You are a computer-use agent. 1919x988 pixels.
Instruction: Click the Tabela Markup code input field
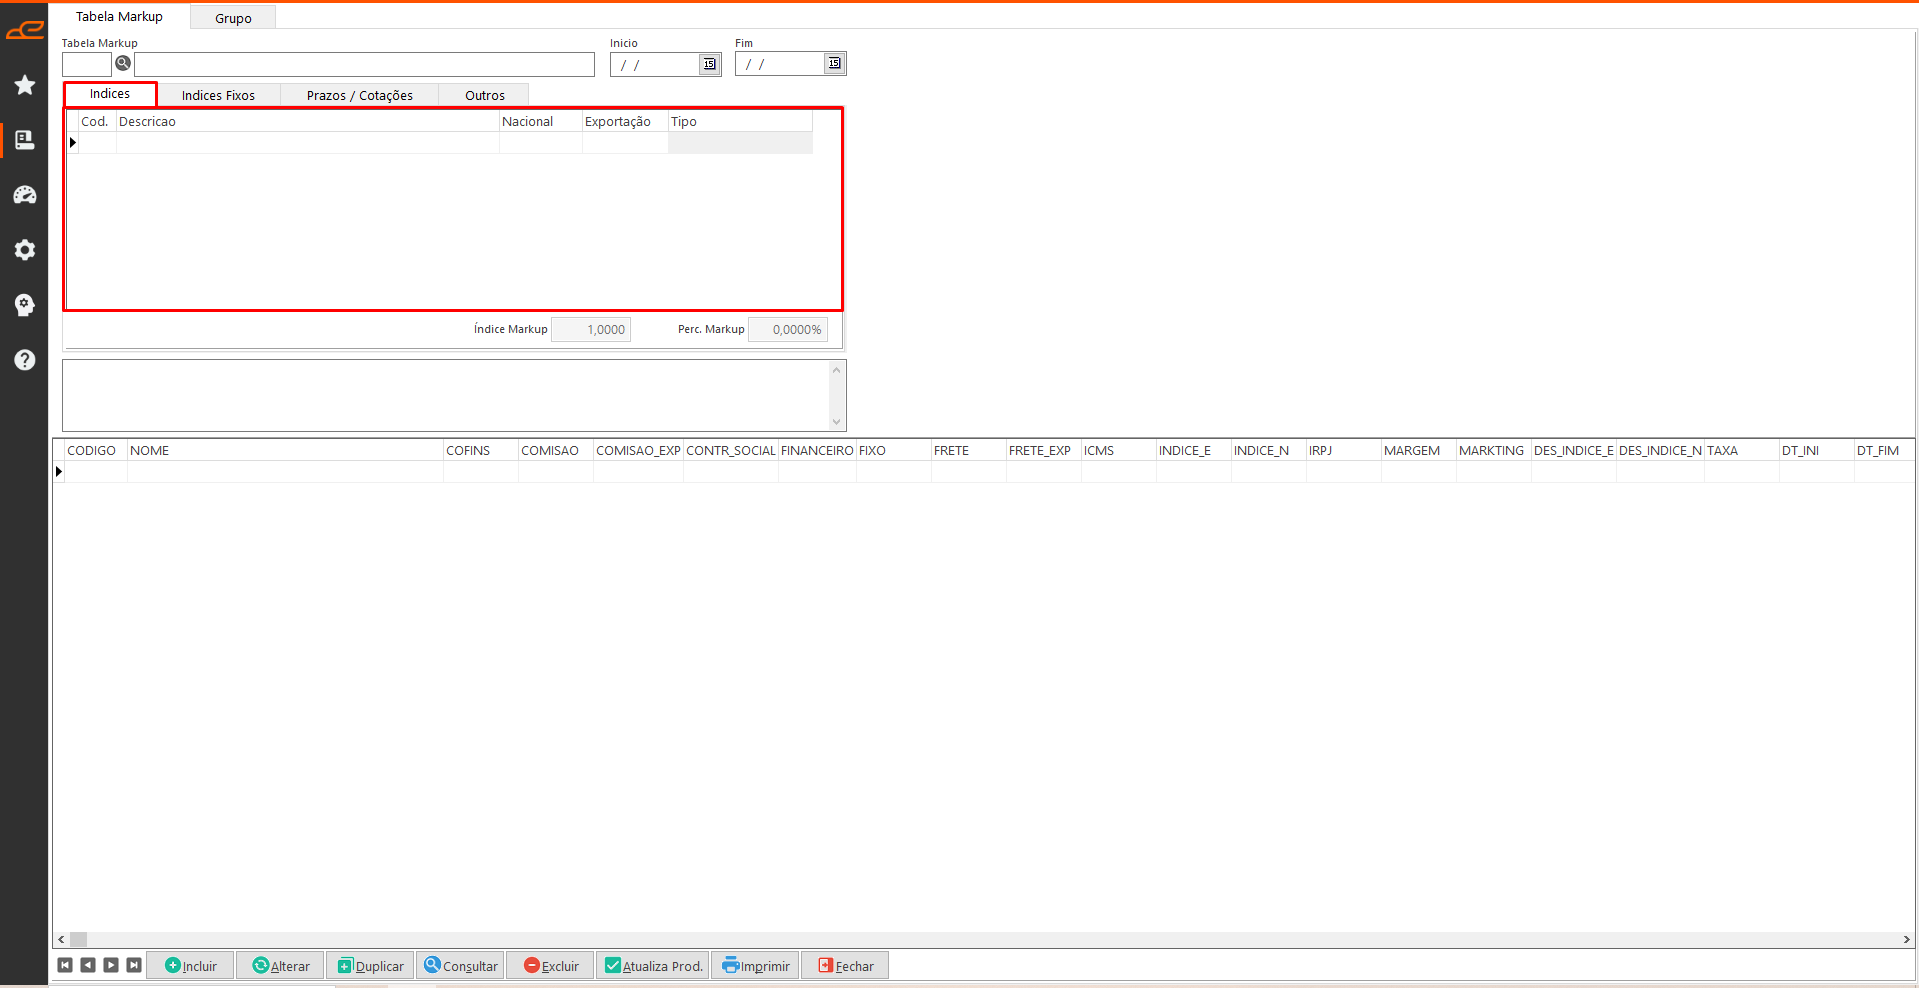tap(87, 64)
